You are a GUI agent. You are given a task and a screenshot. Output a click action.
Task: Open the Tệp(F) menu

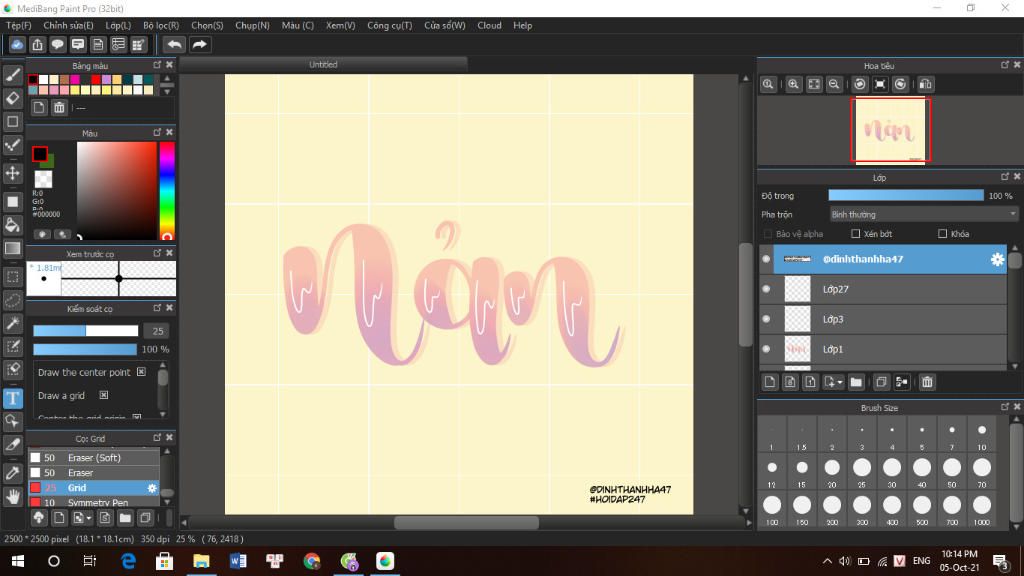18,25
